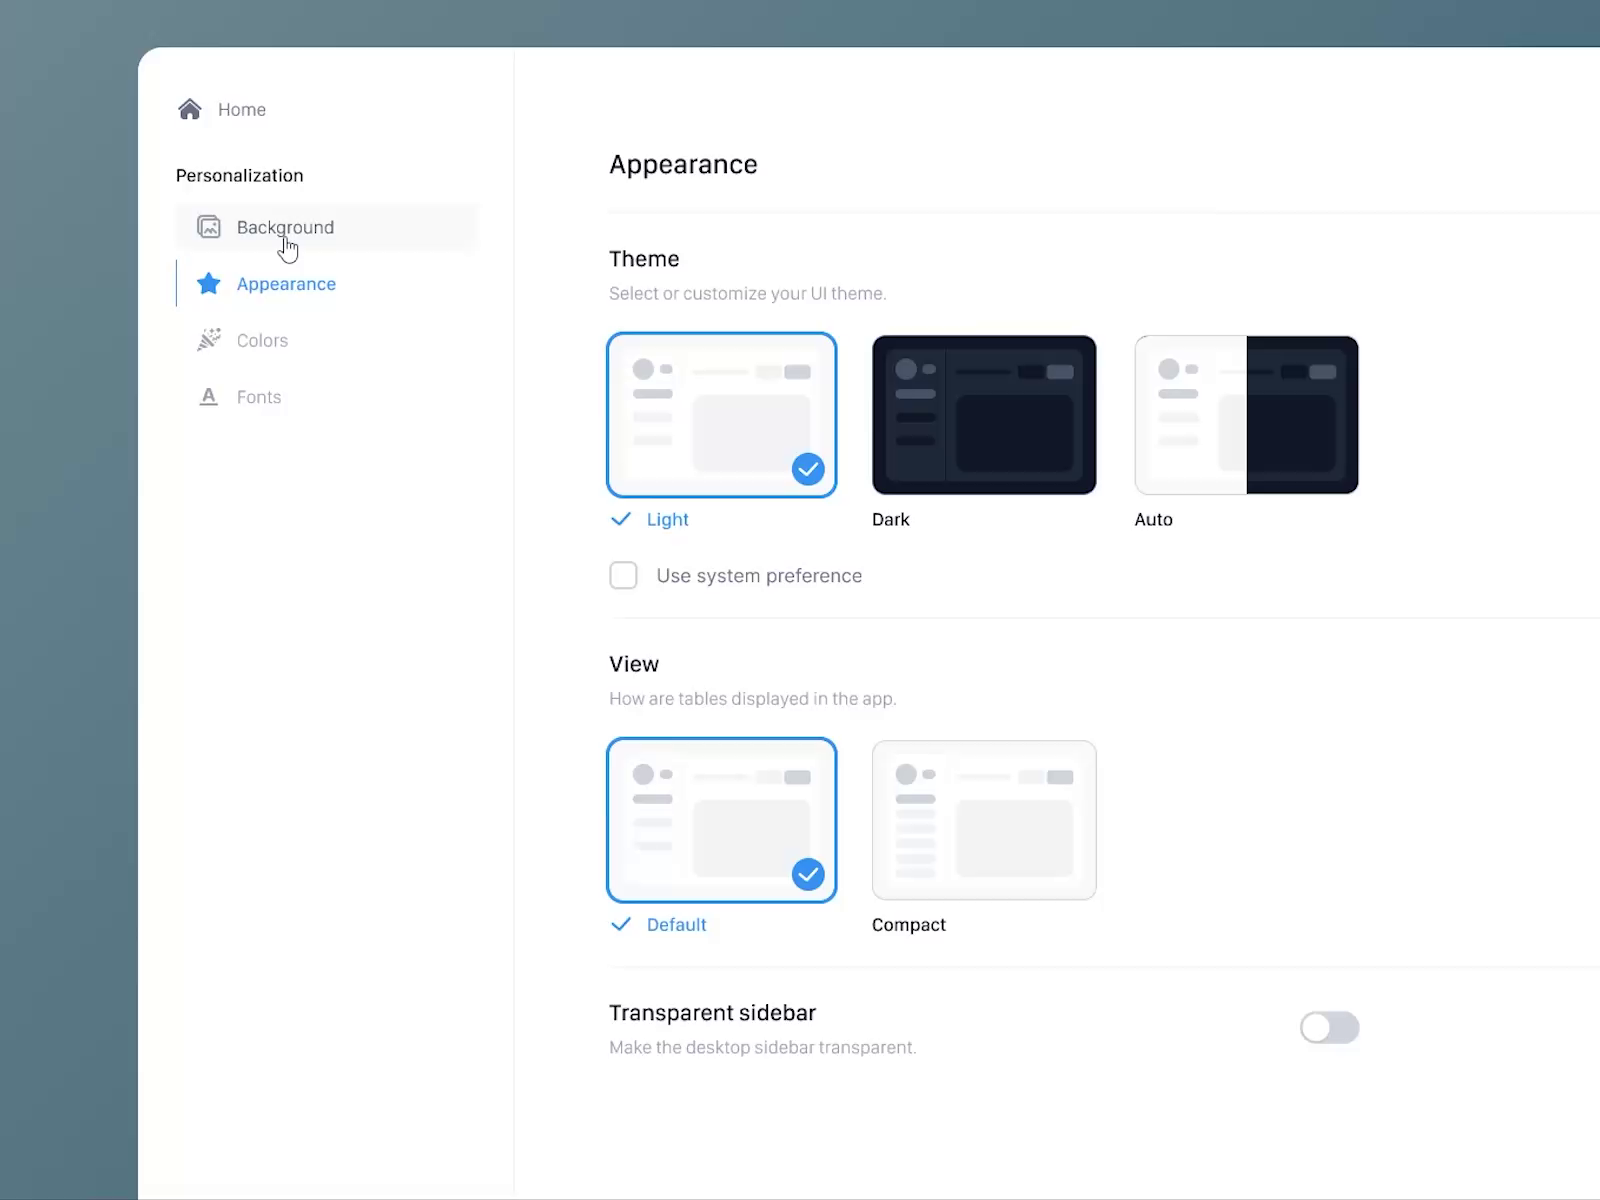Open the Colors personalization page
Viewport: 1600px width, 1200px height.
click(x=261, y=340)
